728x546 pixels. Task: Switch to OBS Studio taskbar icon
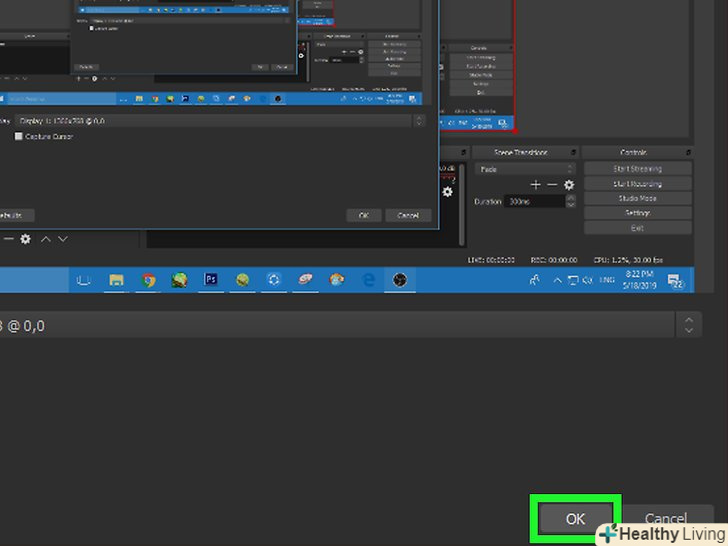400,280
